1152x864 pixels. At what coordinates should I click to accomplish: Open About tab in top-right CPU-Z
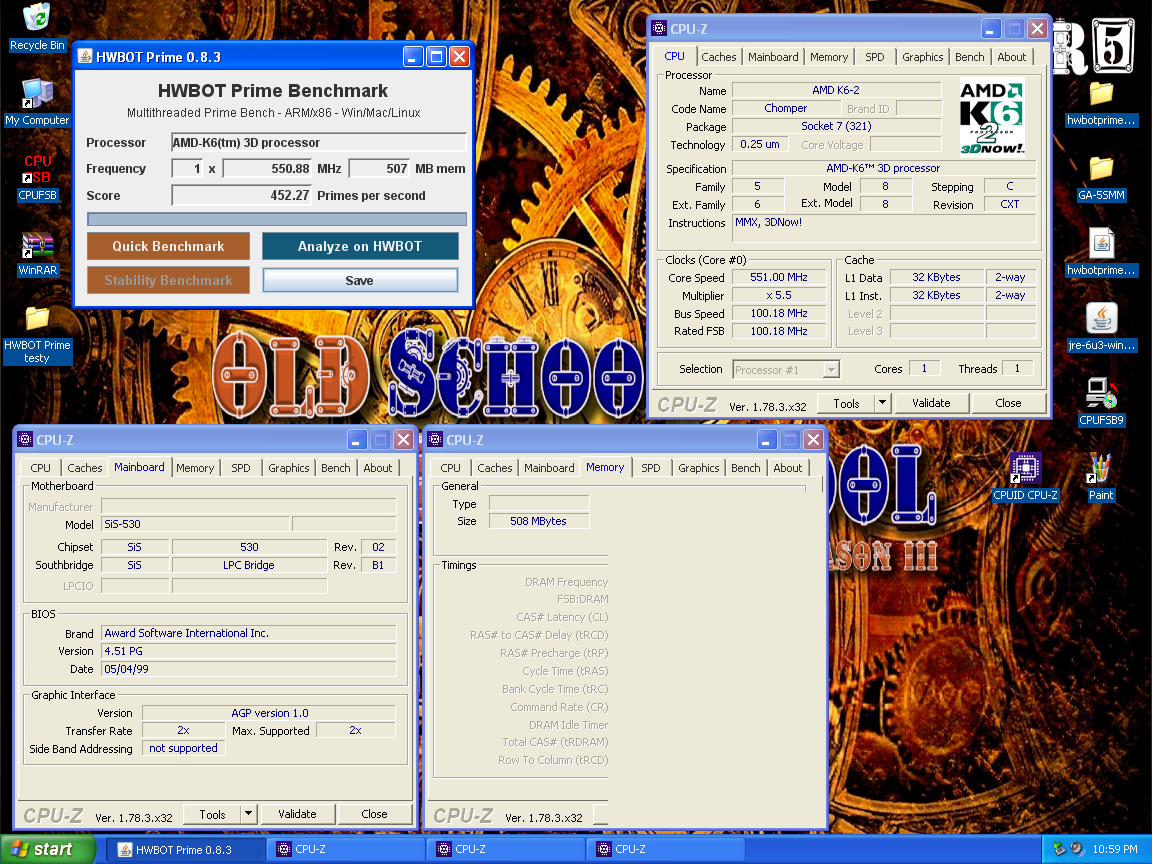1012,57
